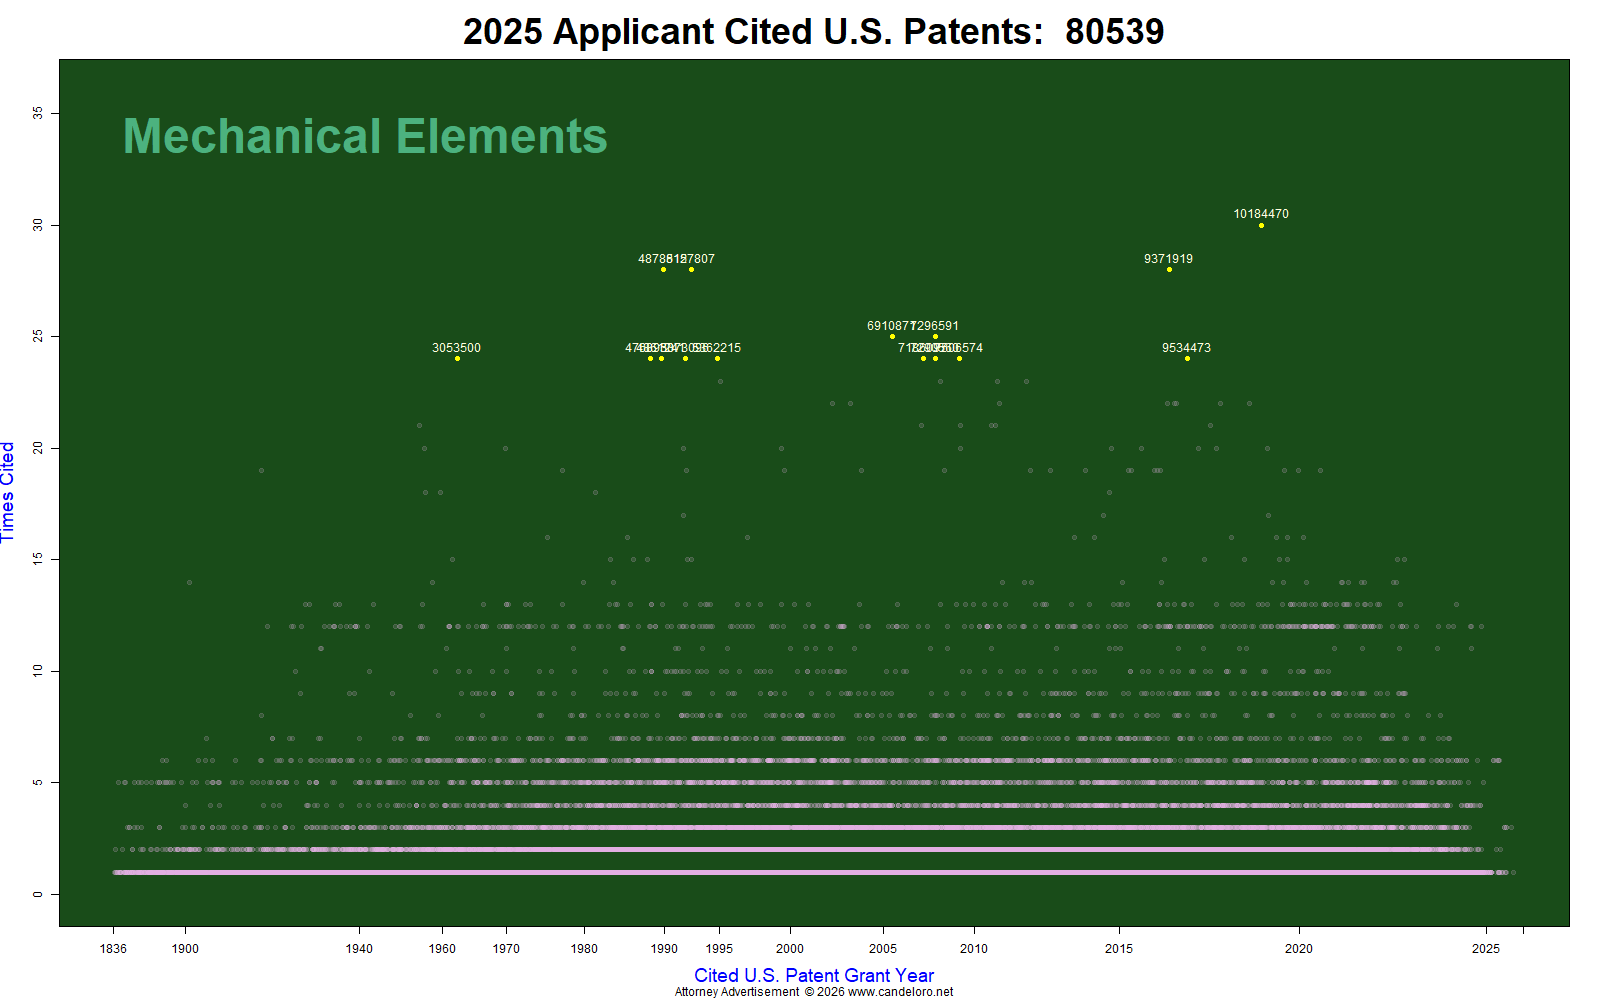The image size is (1600, 1000).
Task: Select the 2015 year axis tick label
Action: point(1119,949)
